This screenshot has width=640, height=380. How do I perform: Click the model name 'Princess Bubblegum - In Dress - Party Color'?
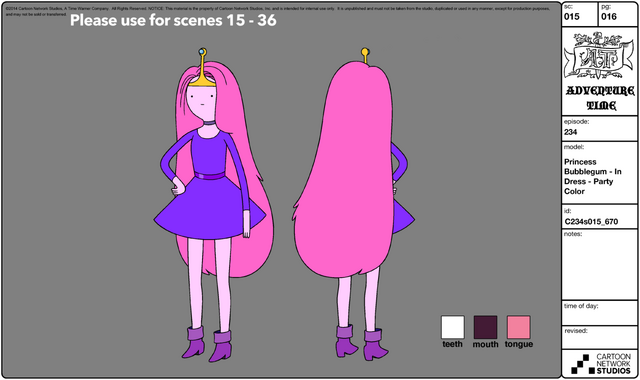593,176
